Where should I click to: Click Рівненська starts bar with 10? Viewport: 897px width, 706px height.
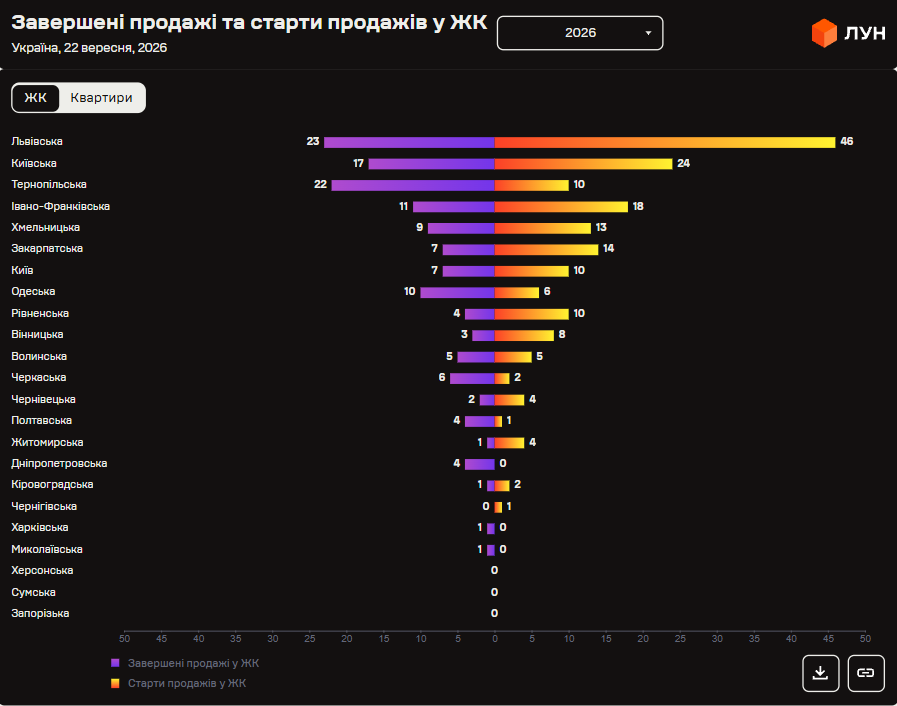531,314
